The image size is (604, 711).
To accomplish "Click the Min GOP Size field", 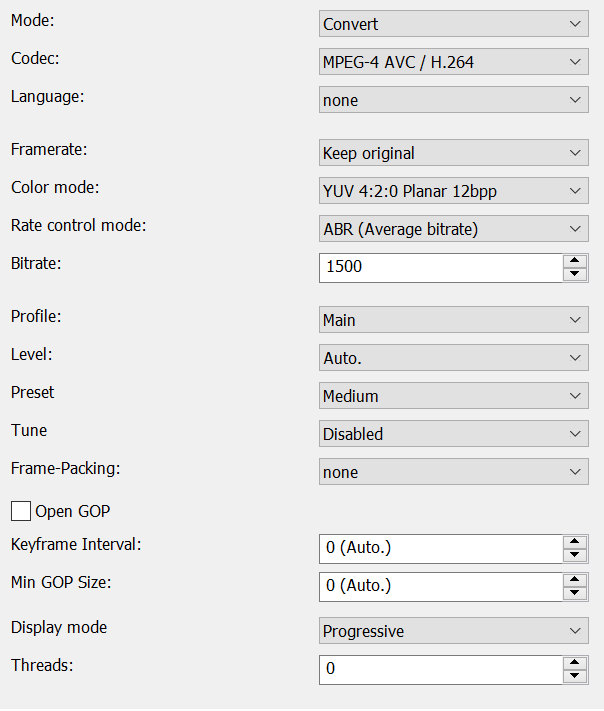I will [440, 586].
